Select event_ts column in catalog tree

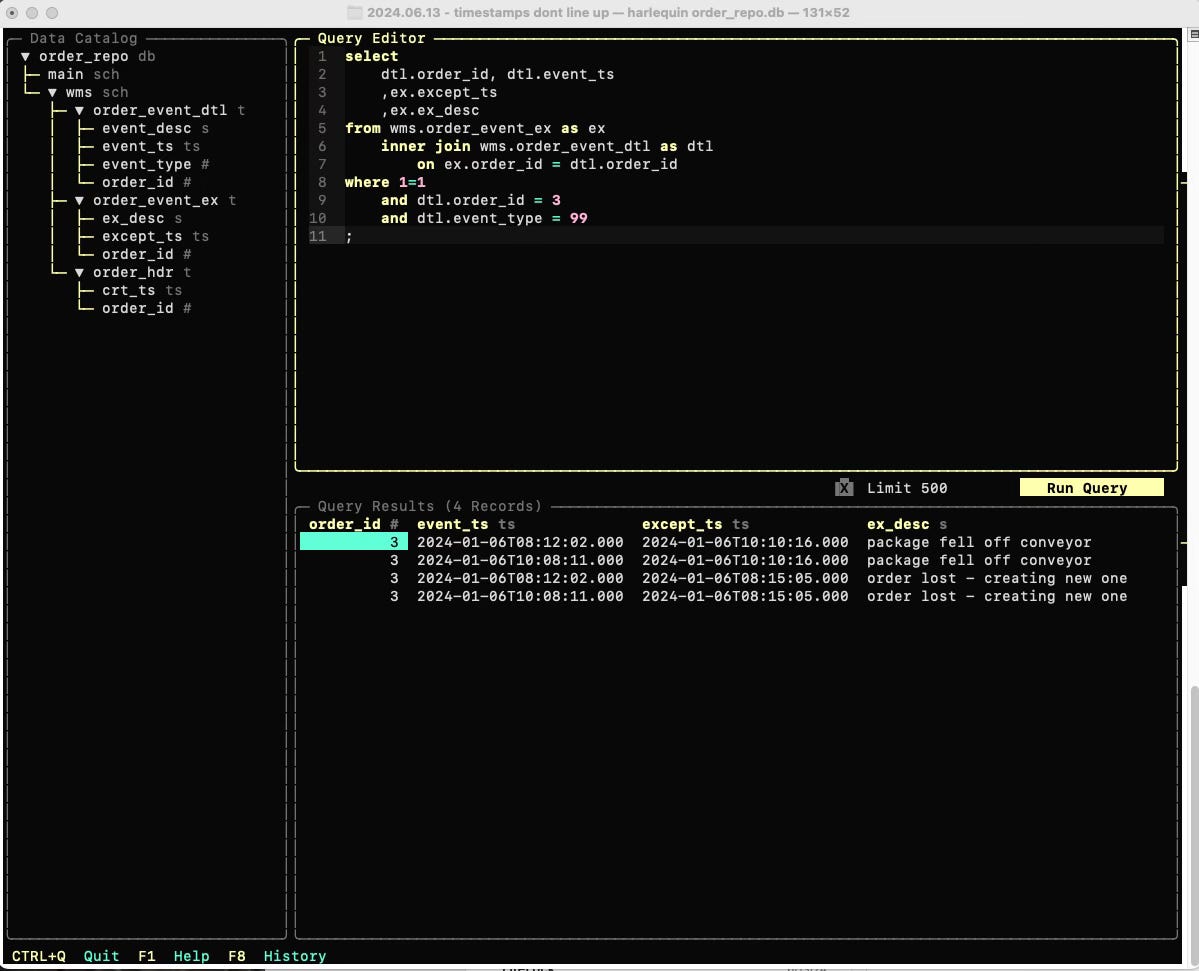[x=151, y=146]
